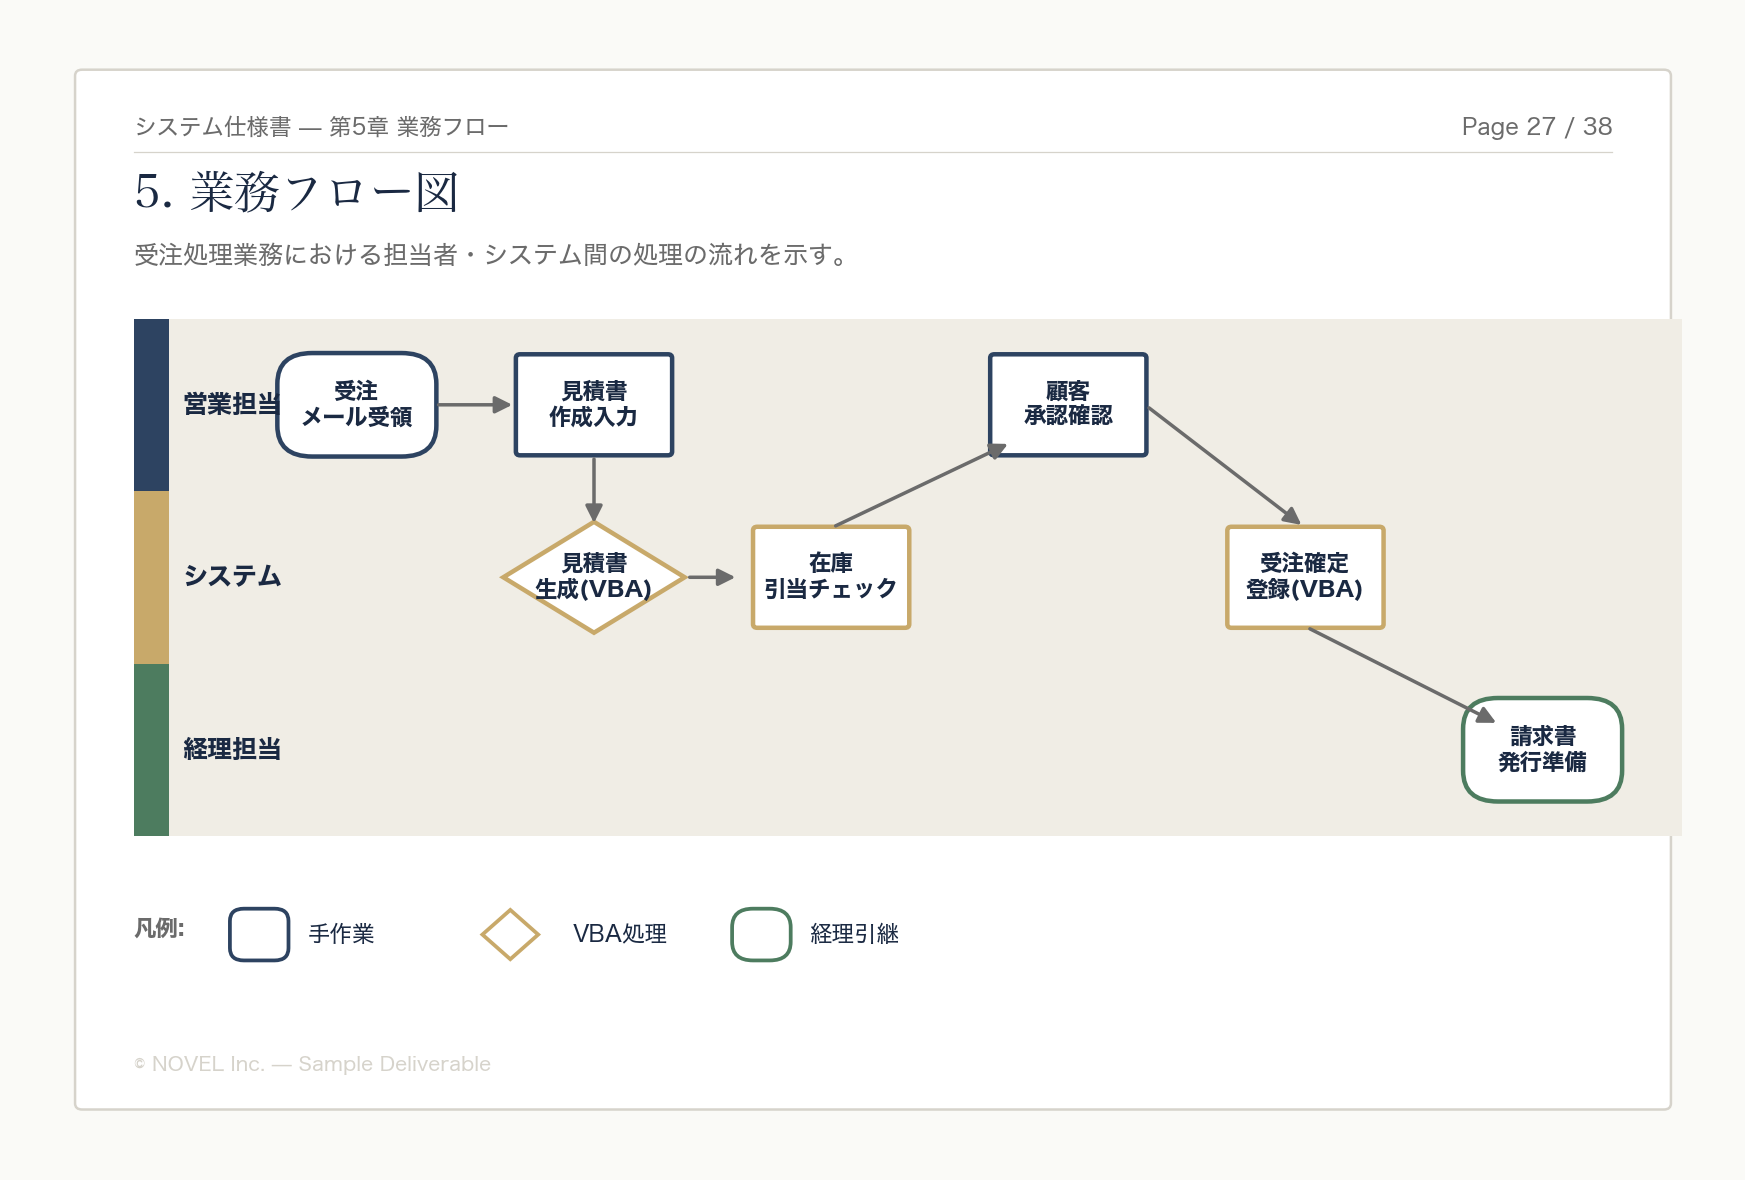Click the NOVEL Inc. footer text
This screenshot has height=1180, width=1745.
pyautogui.click(x=312, y=1064)
